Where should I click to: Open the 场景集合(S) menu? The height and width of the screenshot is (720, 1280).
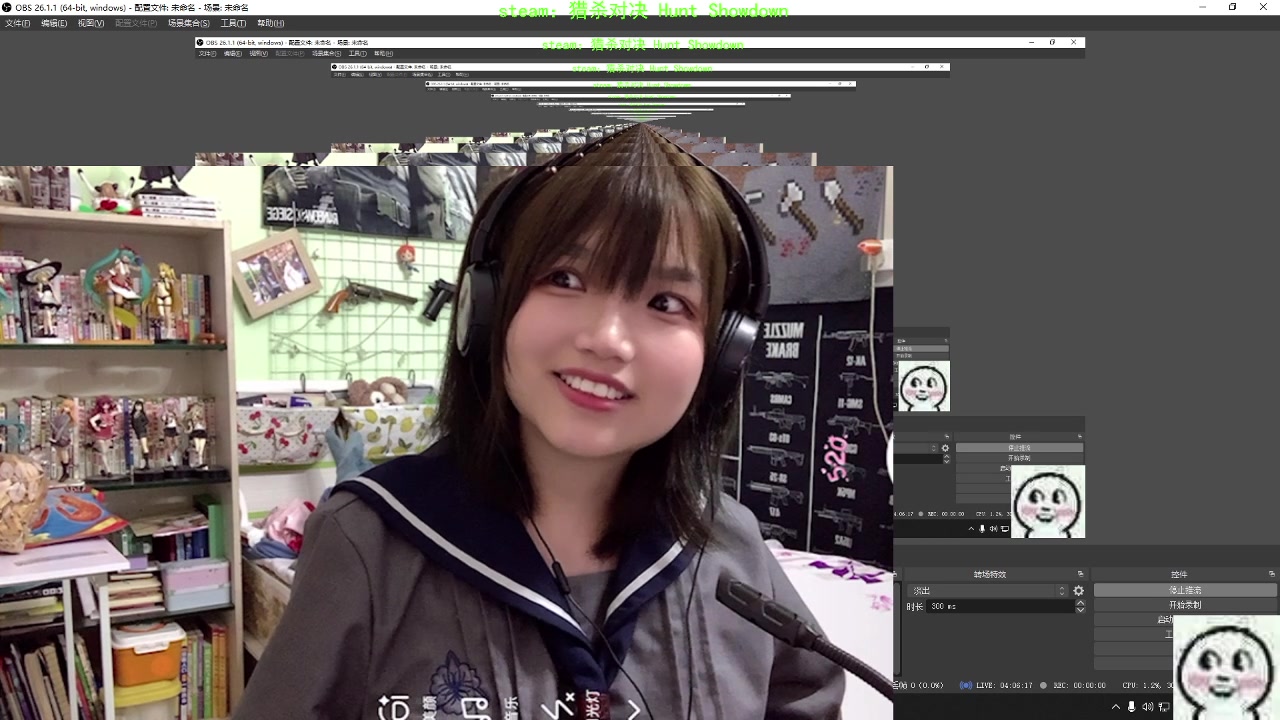(189, 23)
